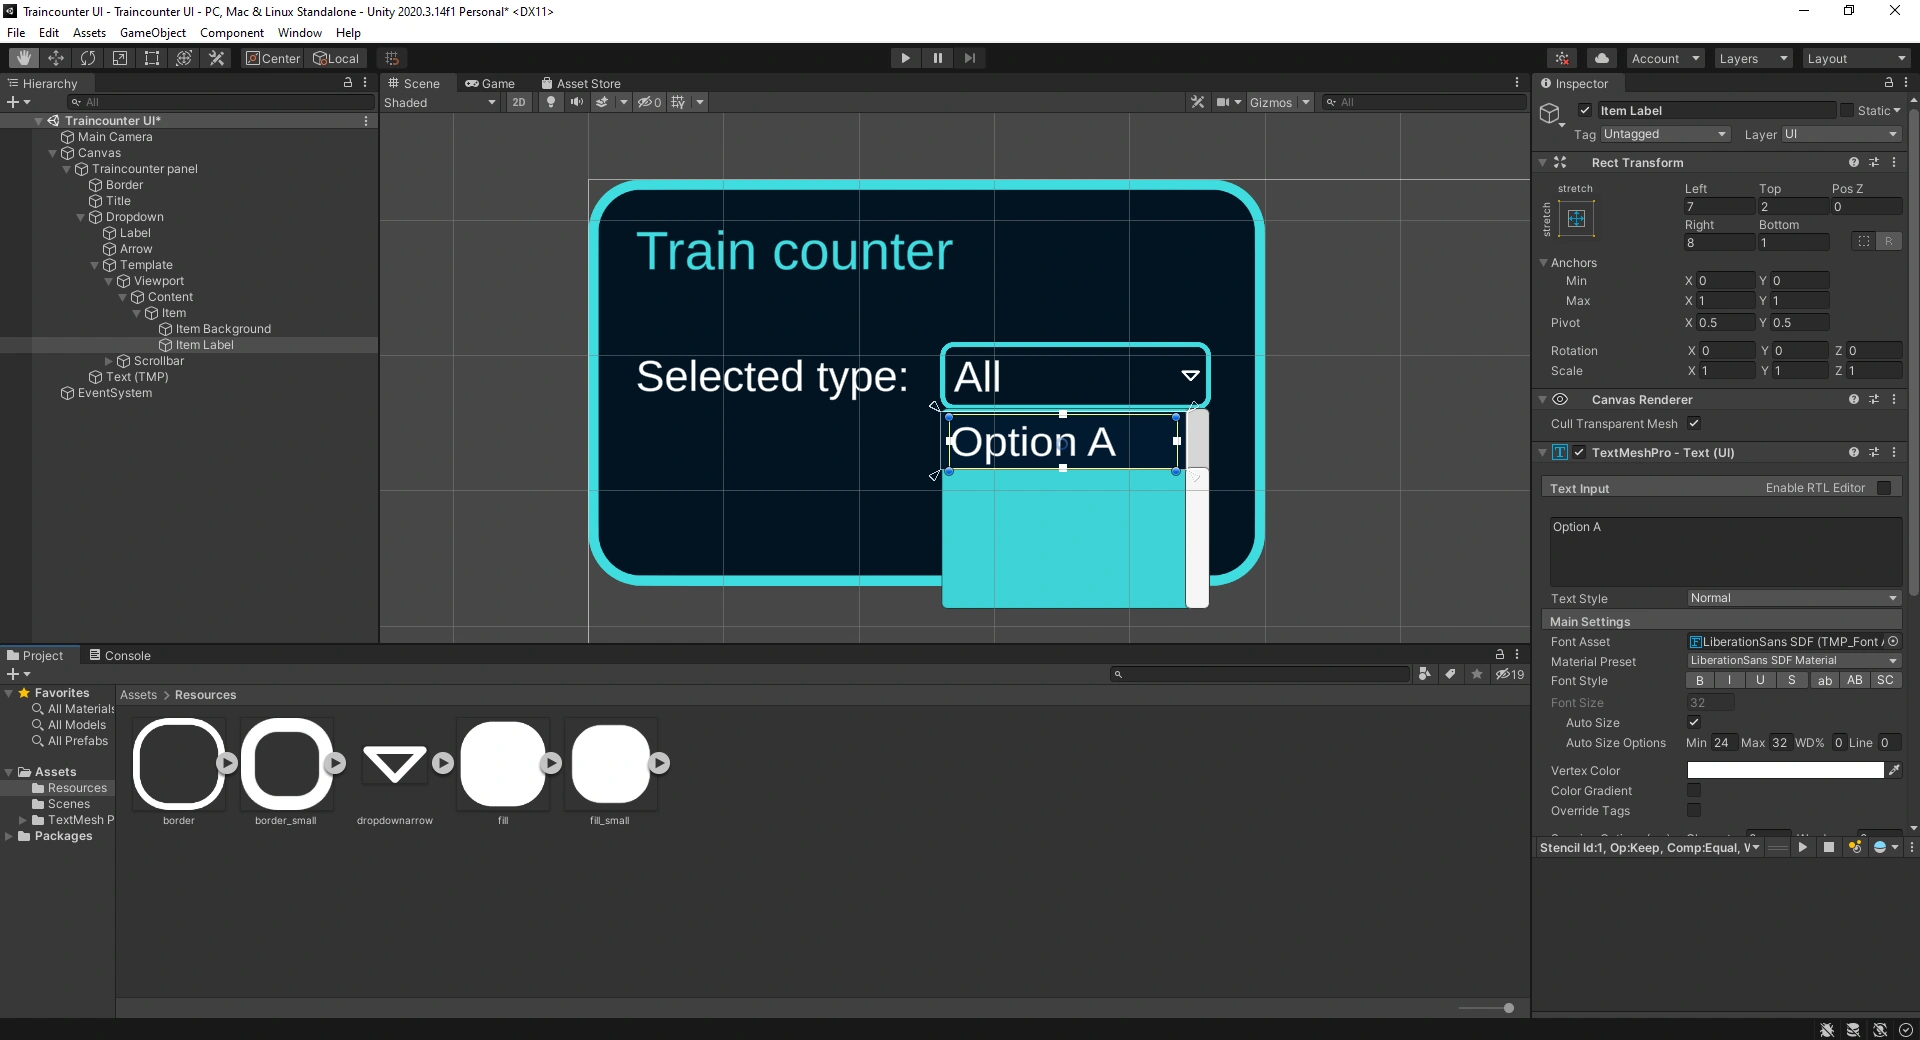Open the anchor presets box

click(1576, 219)
